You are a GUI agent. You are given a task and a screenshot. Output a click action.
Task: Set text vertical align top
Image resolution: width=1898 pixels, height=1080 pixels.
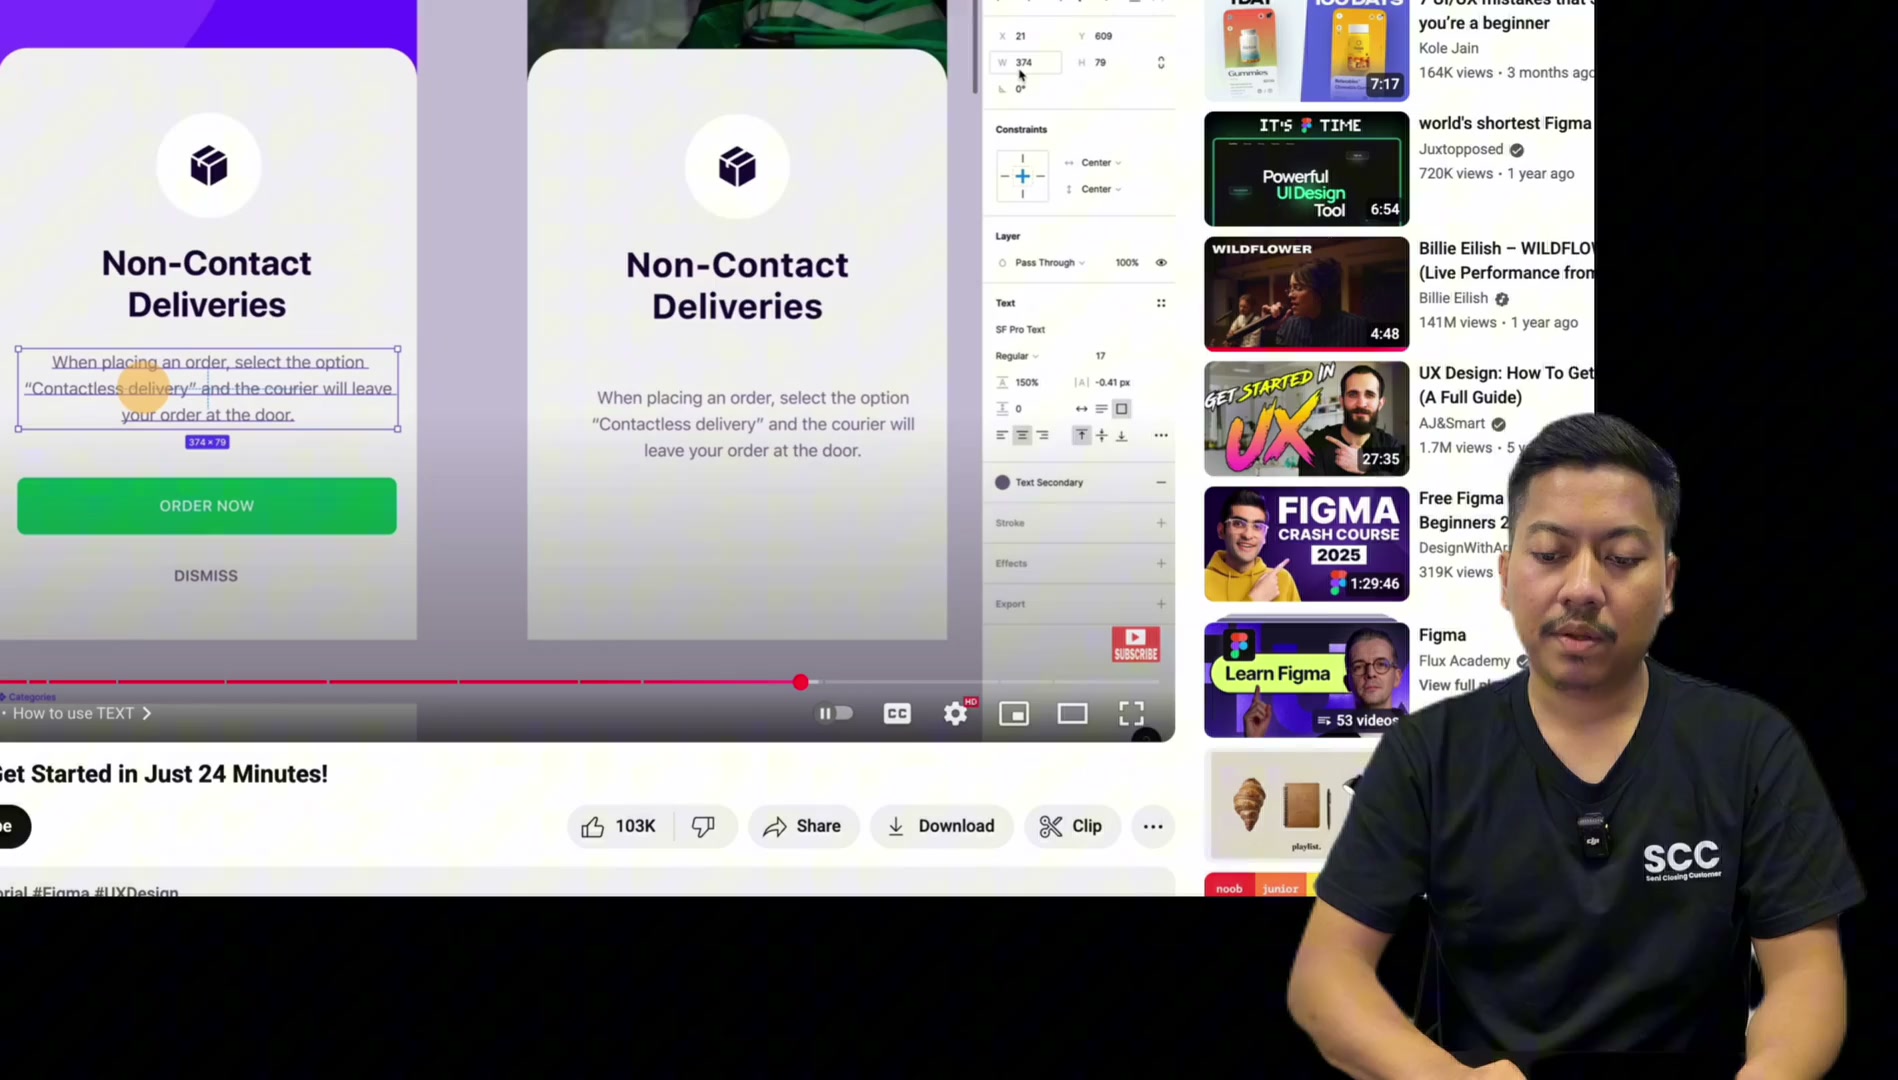pyautogui.click(x=1081, y=435)
